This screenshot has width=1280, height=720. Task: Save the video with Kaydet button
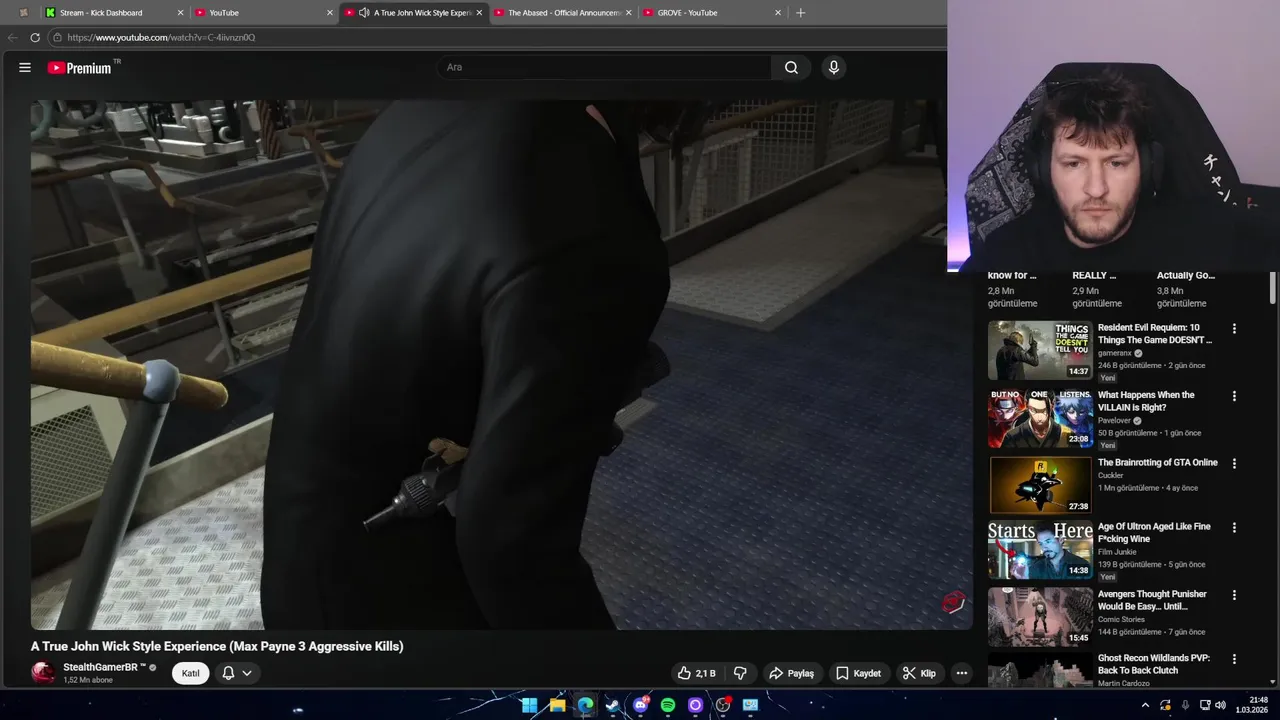[x=858, y=673]
